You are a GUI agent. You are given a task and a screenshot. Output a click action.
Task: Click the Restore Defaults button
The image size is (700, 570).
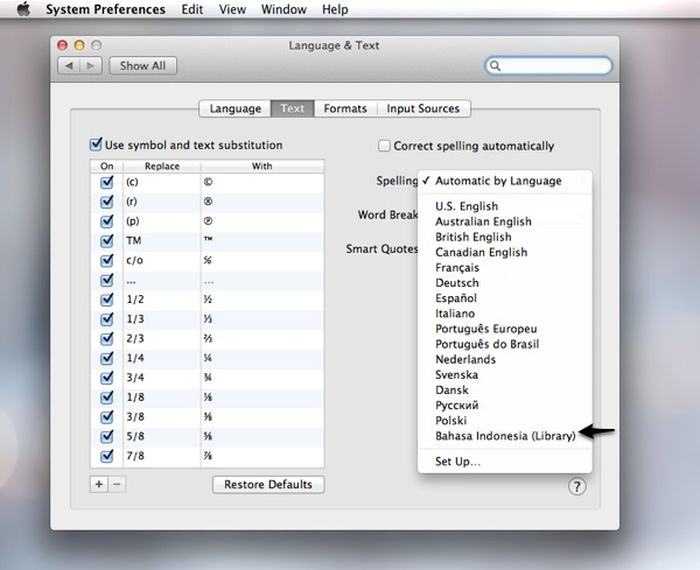268,485
